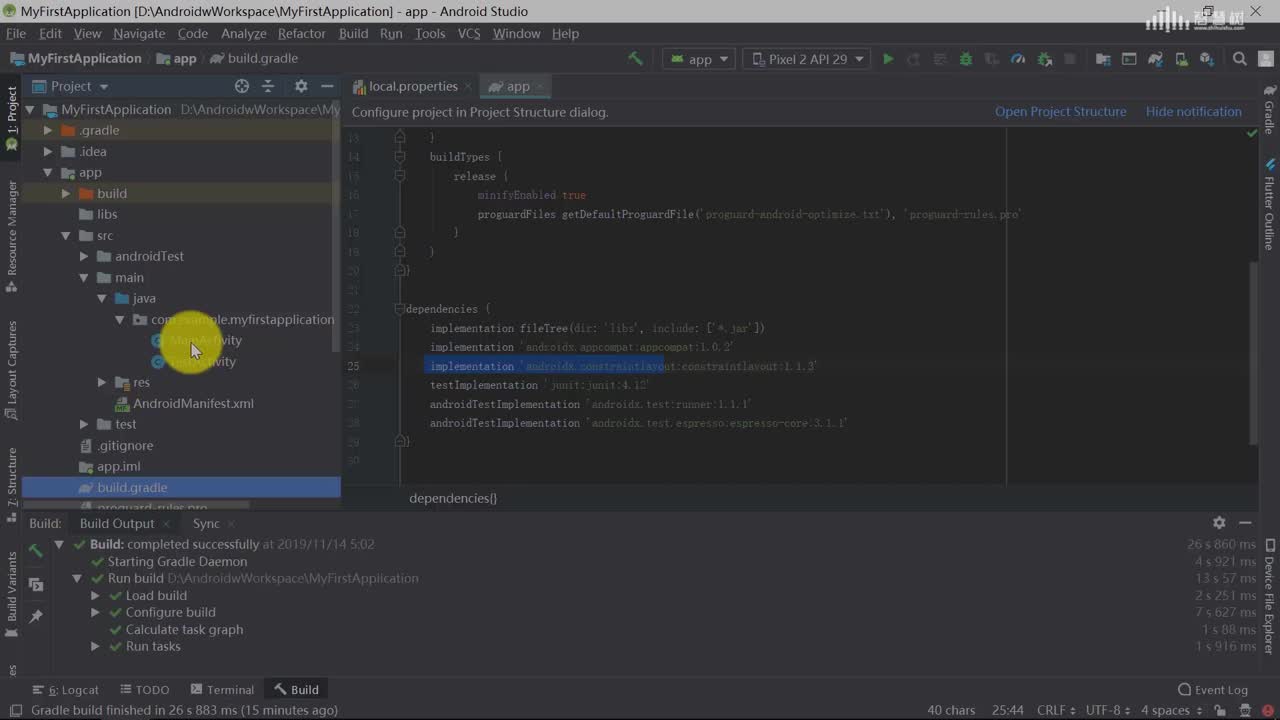The height and width of the screenshot is (720, 1280).
Task: Switch to the Sync tab in Build panel
Action: pos(206,523)
